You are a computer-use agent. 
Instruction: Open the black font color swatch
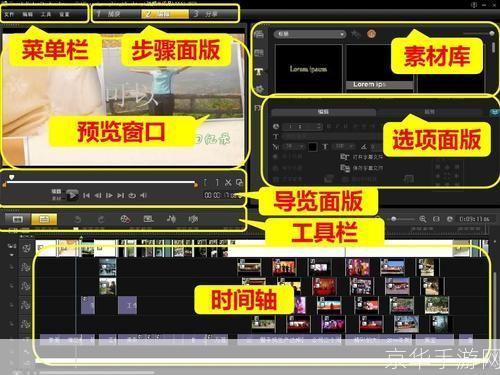point(312,147)
